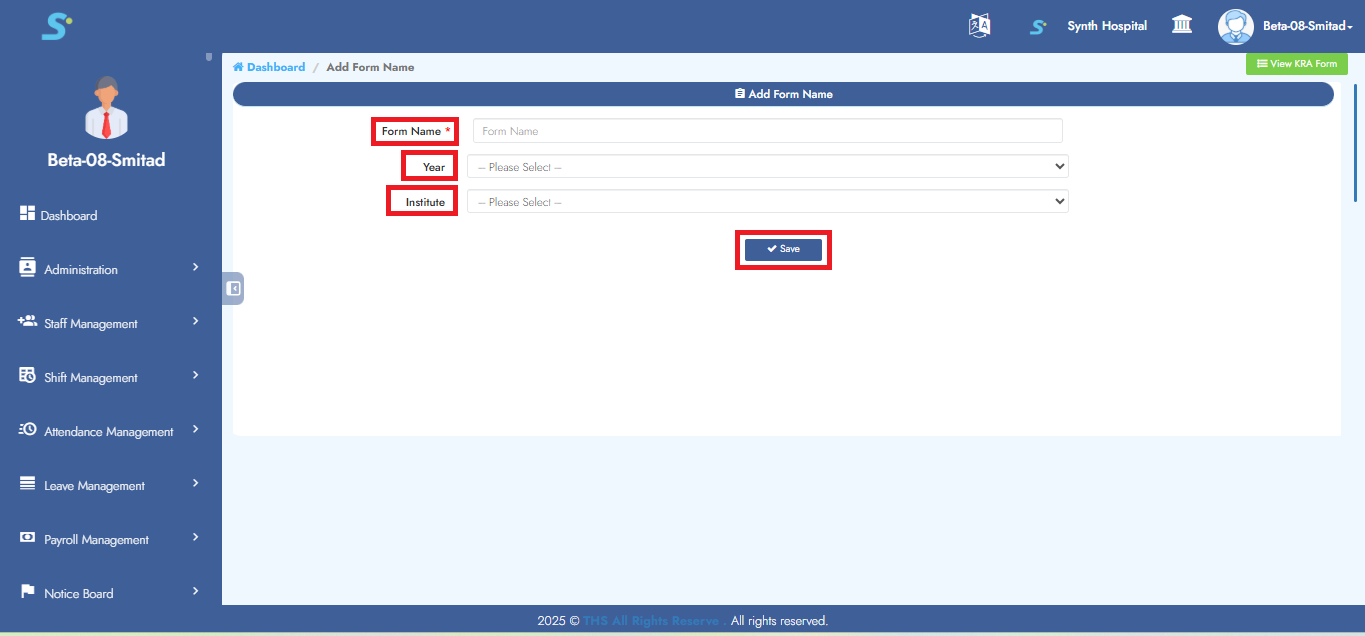The width and height of the screenshot is (1365, 636).
Task: Open Leave Management in the sidebar
Action: click(94, 486)
